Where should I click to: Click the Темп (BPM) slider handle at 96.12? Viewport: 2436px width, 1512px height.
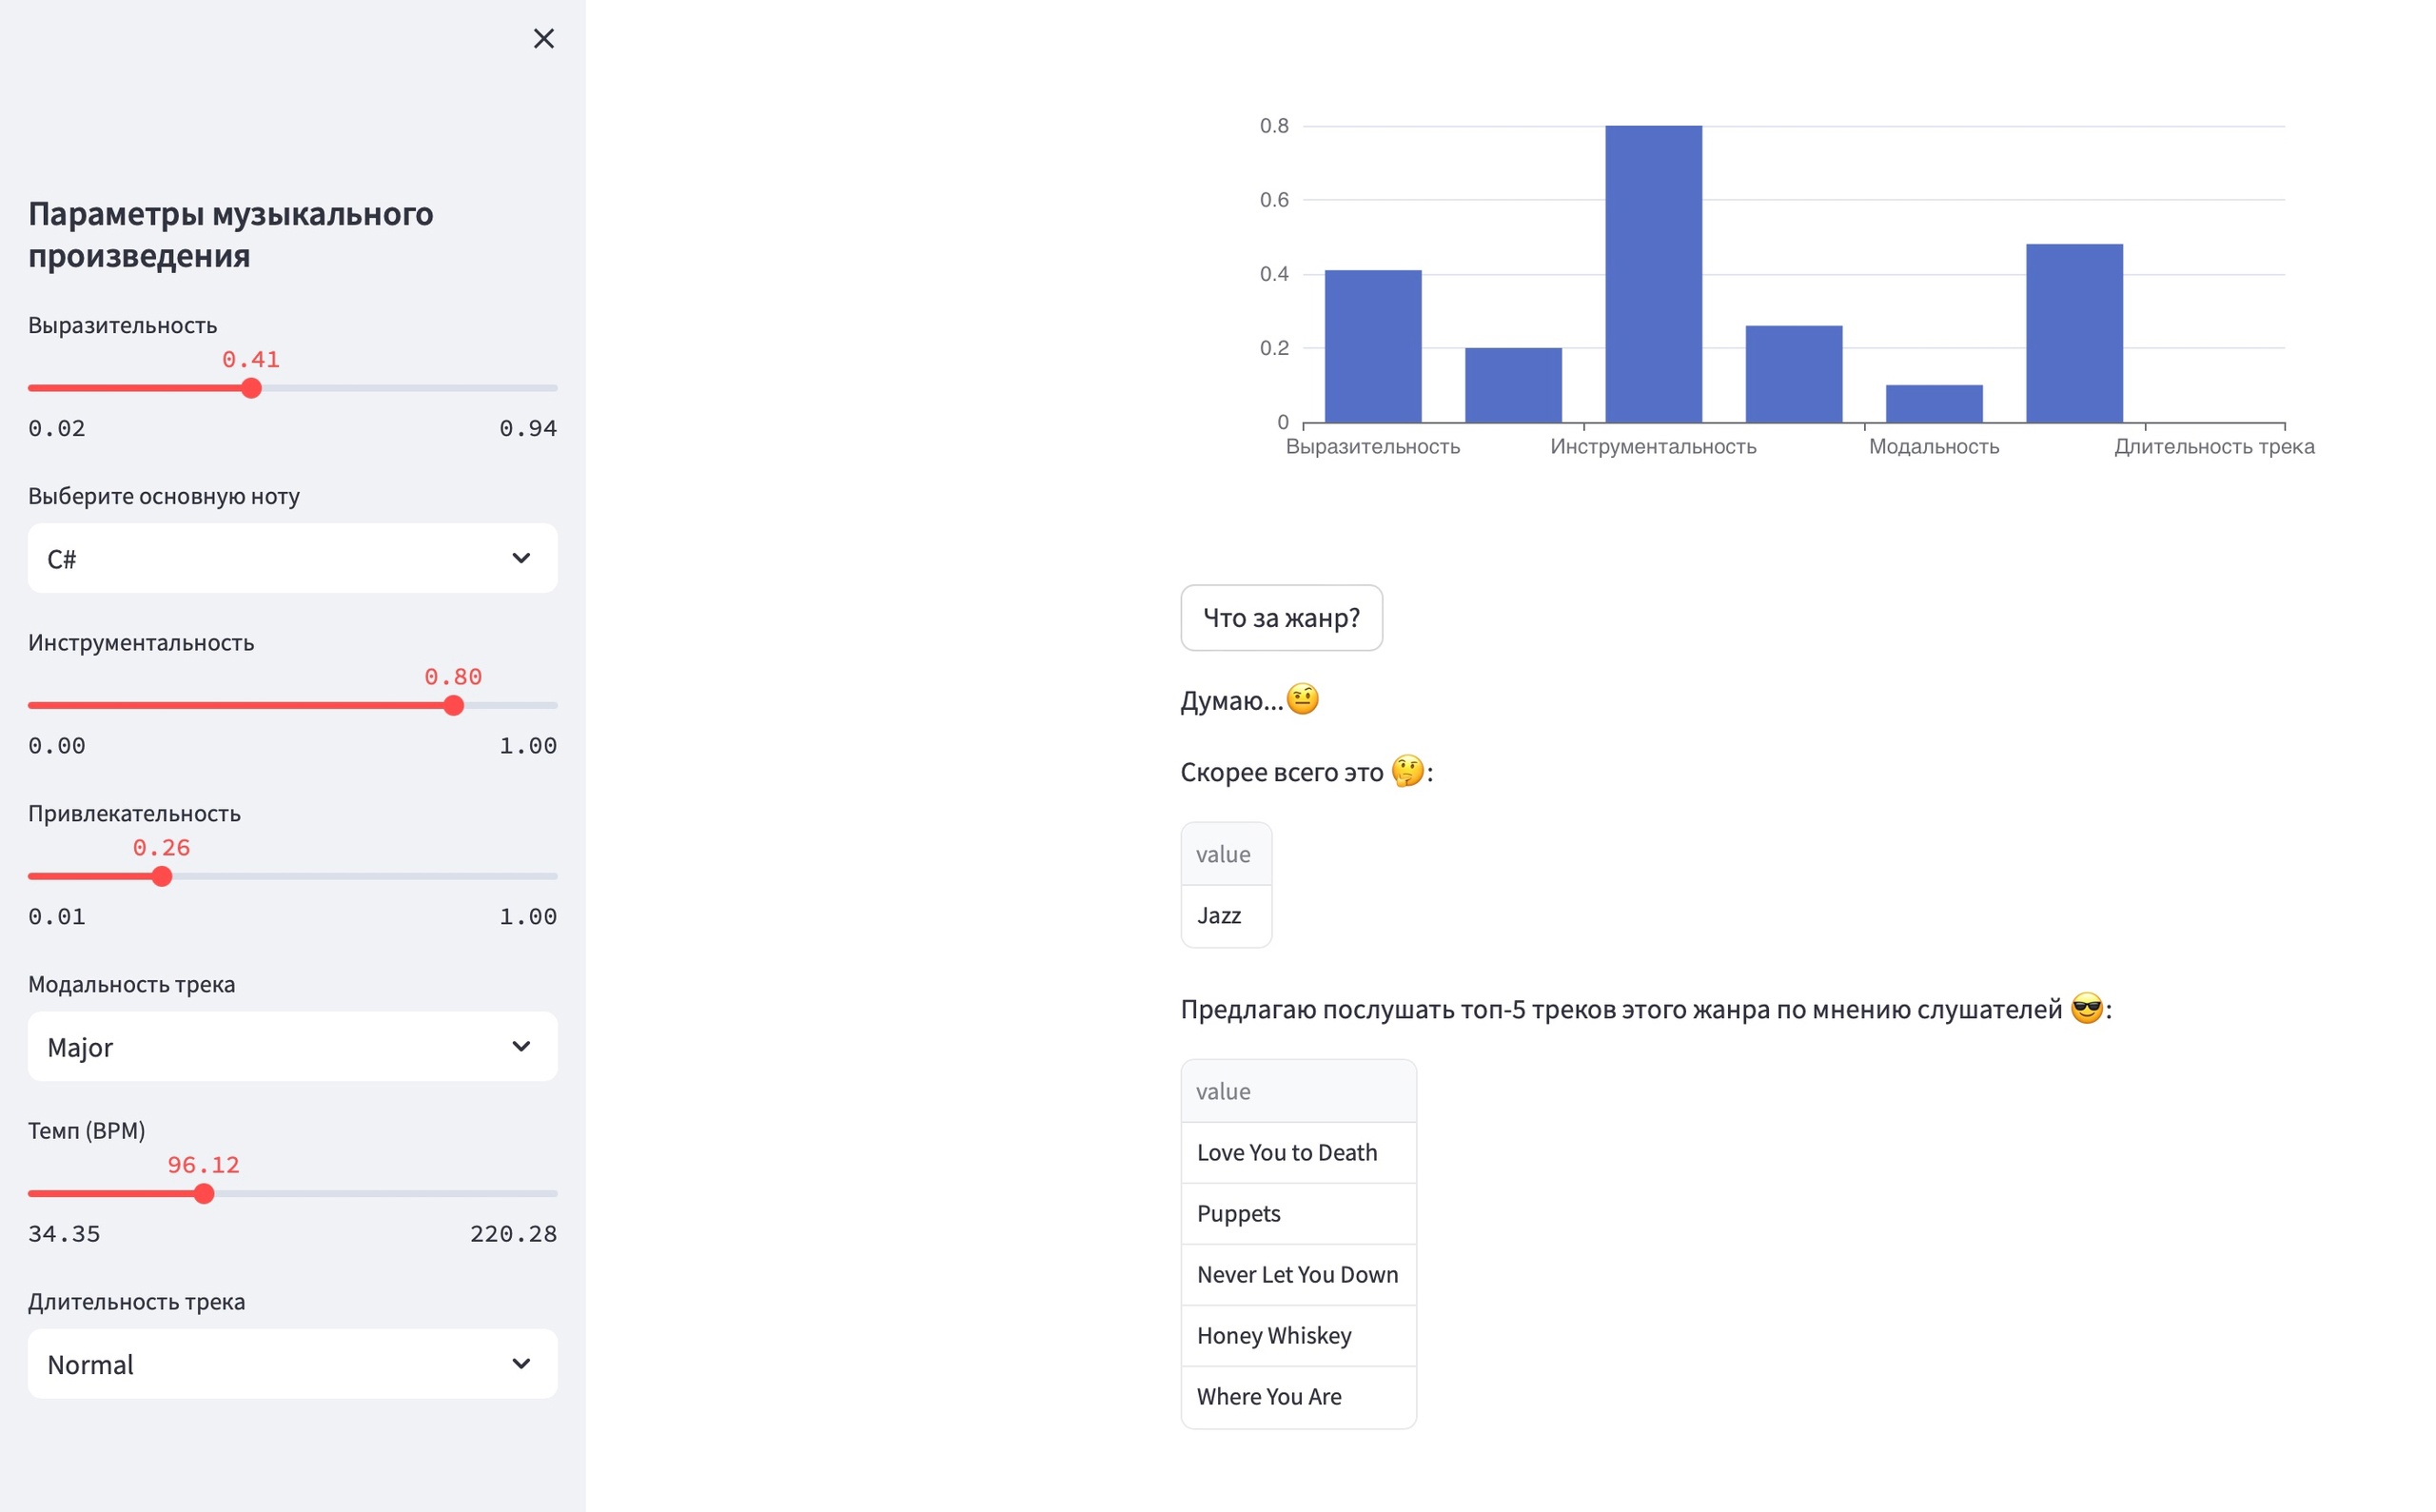[204, 1193]
